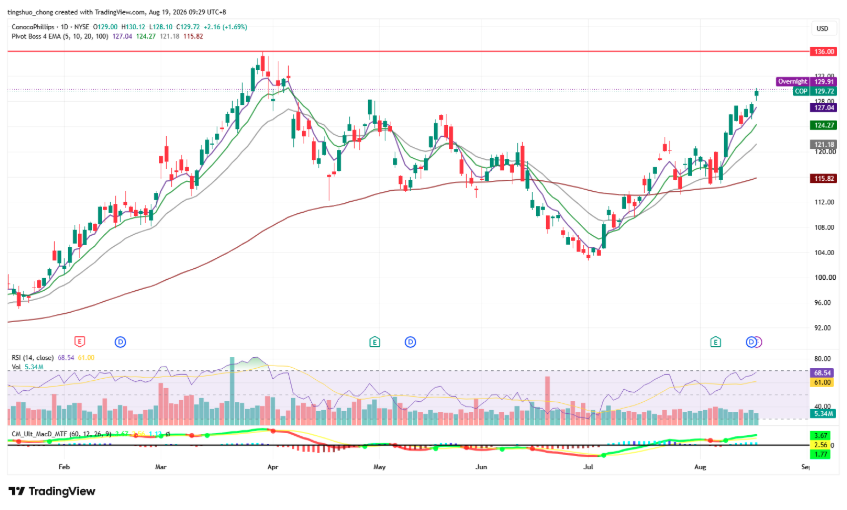Viewport: 847px width, 510px height.
Task: Click the yellow 2.56 MACD axis label
Action: (821, 445)
